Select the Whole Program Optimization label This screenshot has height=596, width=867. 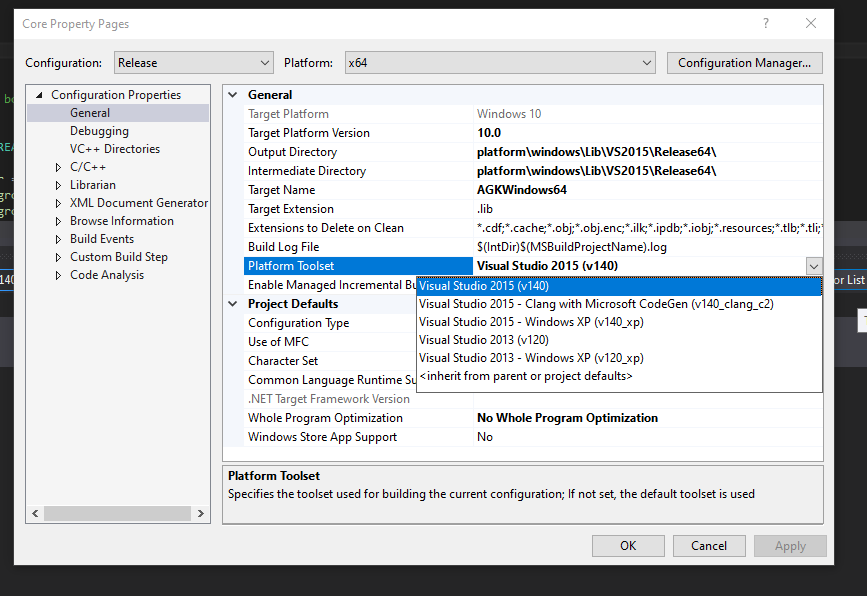pyautogui.click(x=325, y=418)
